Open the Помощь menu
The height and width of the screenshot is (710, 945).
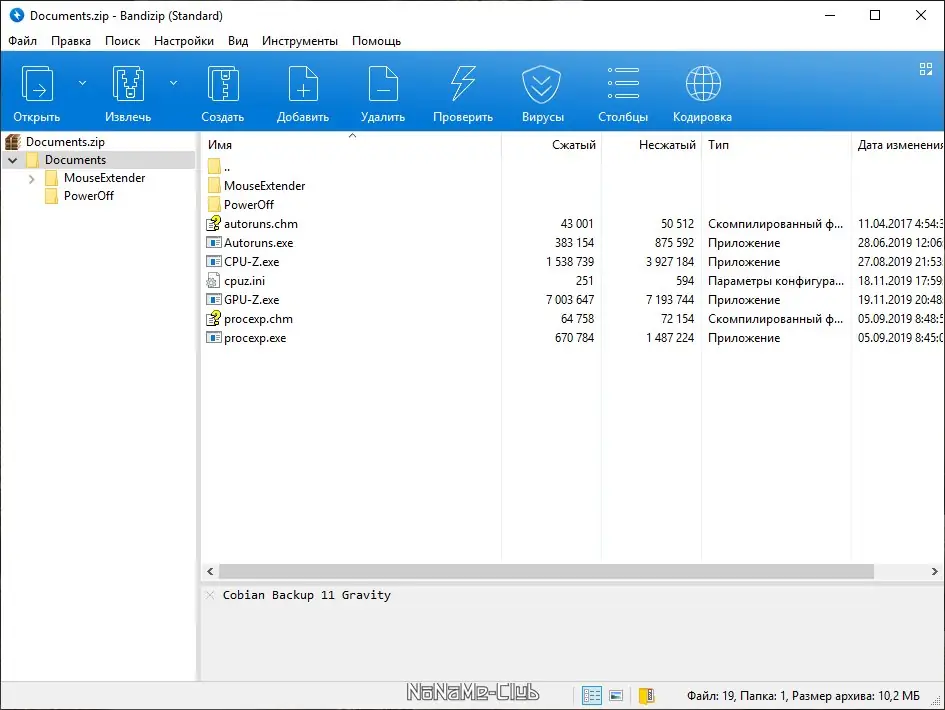pos(376,41)
